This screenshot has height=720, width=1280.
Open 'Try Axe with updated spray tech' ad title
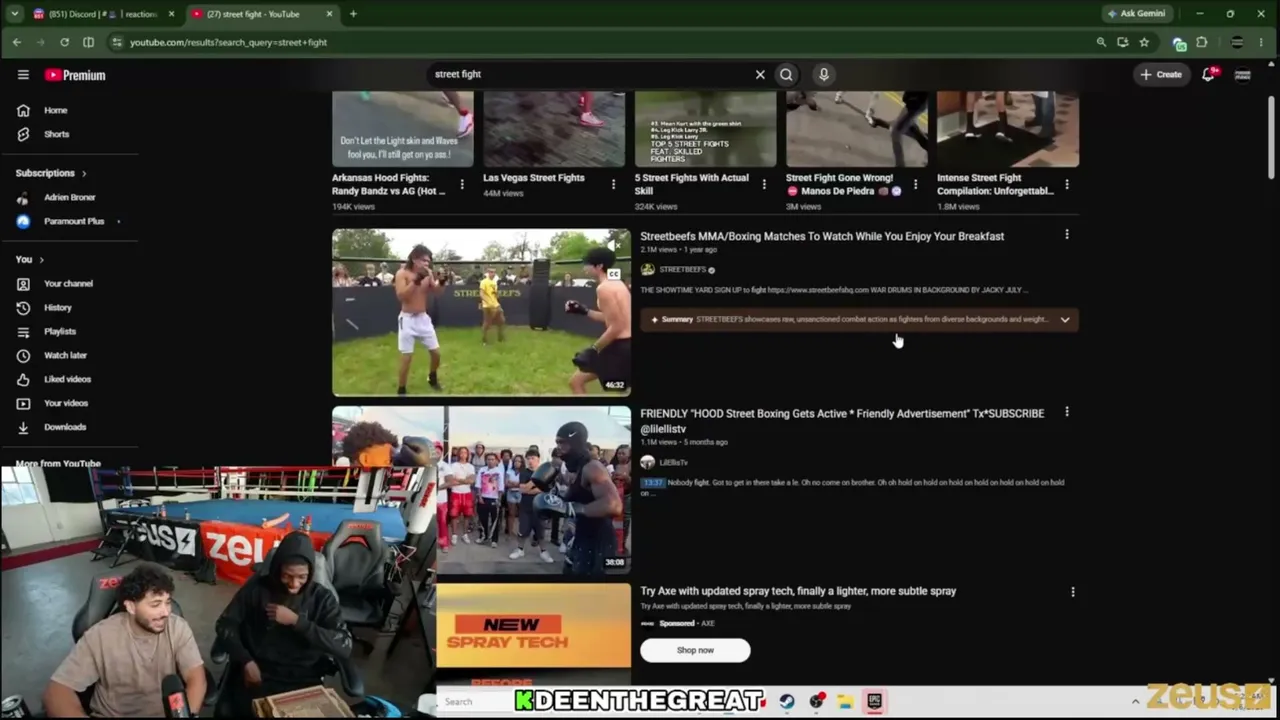pyautogui.click(x=798, y=591)
